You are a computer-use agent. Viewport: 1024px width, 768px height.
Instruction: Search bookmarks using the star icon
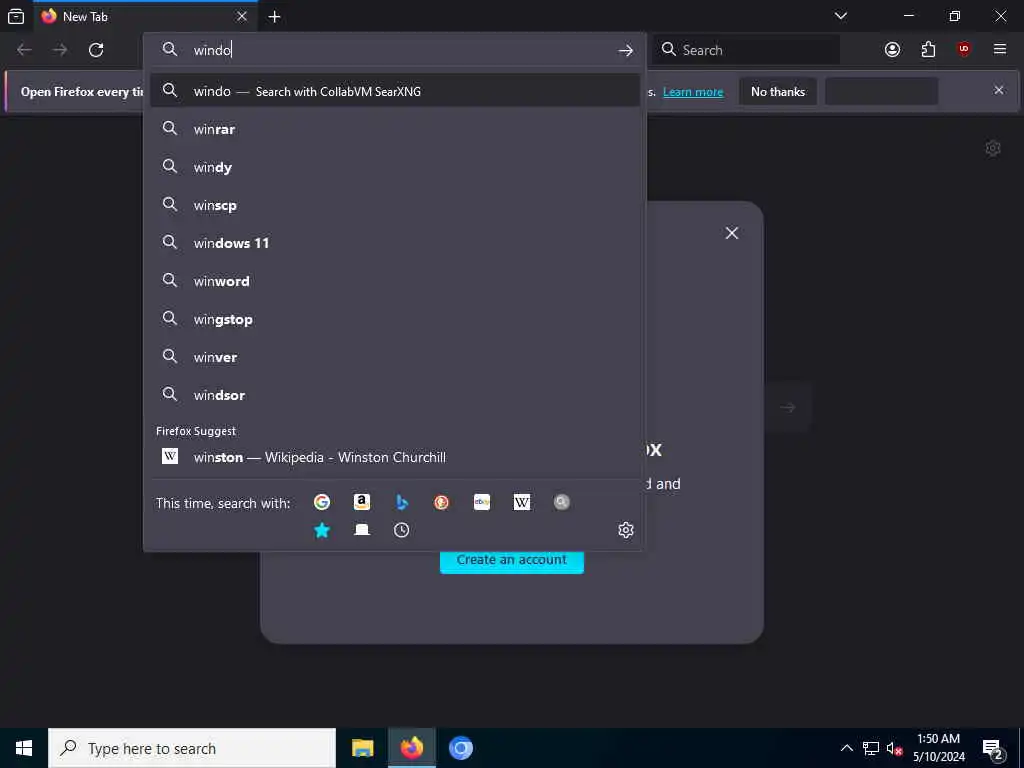(x=321, y=530)
